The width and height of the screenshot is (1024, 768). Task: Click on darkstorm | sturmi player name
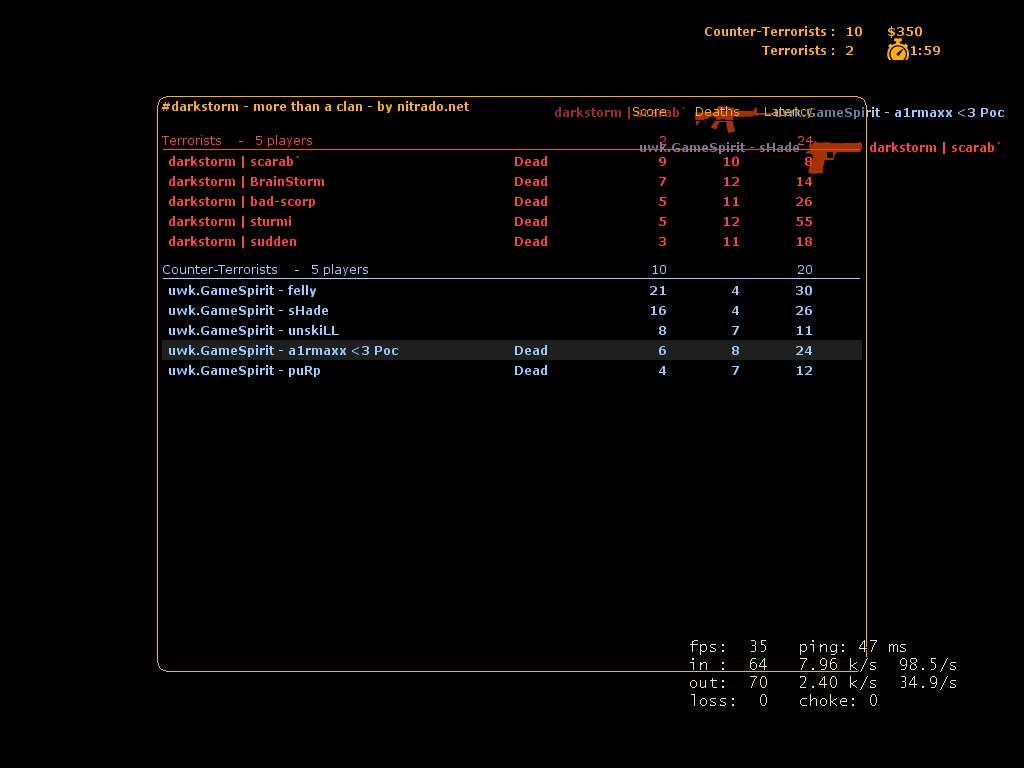coord(230,221)
